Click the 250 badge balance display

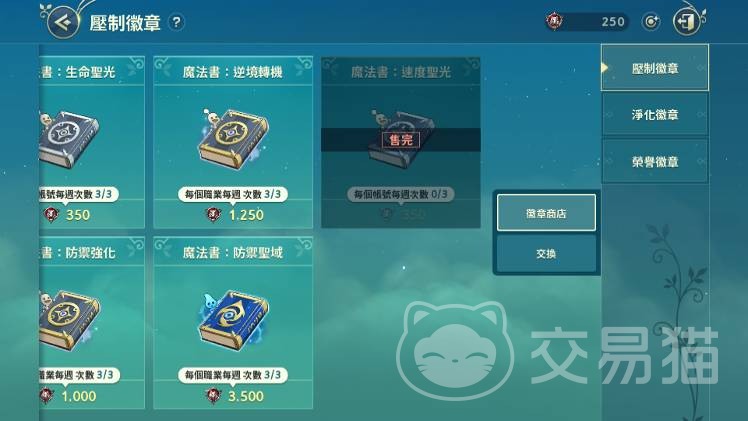coord(587,21)
